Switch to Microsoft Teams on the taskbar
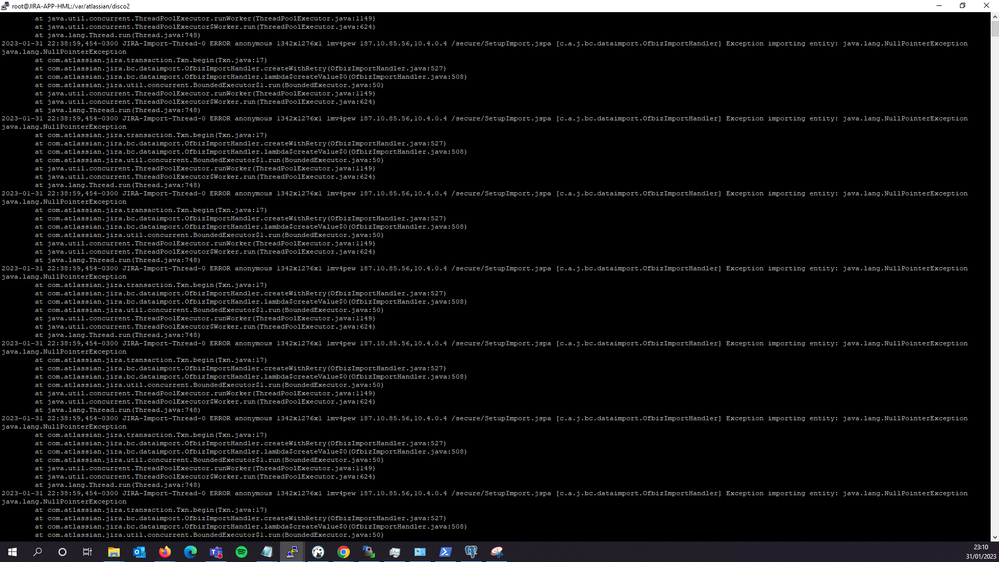Viewport: 999px width, 562px height. click(x=215, y=552)
